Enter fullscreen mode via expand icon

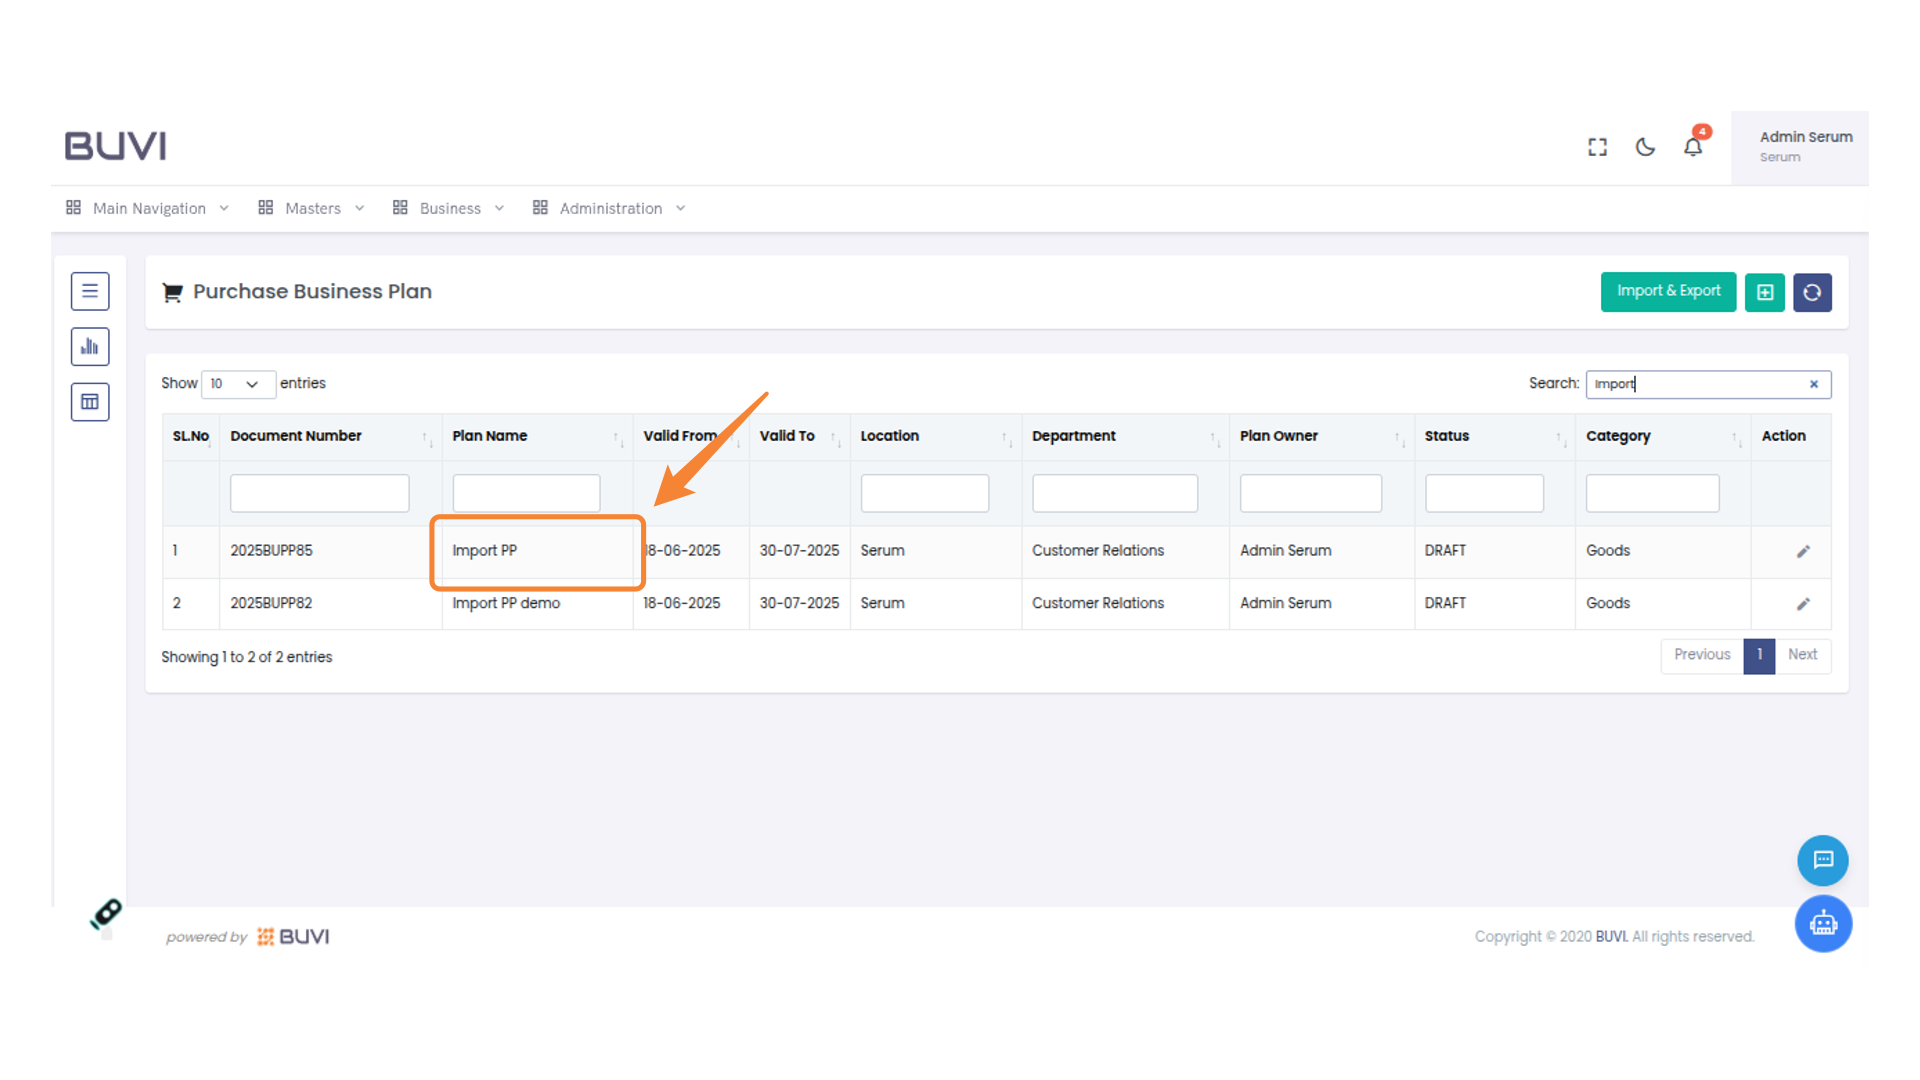pos(1597,147)
